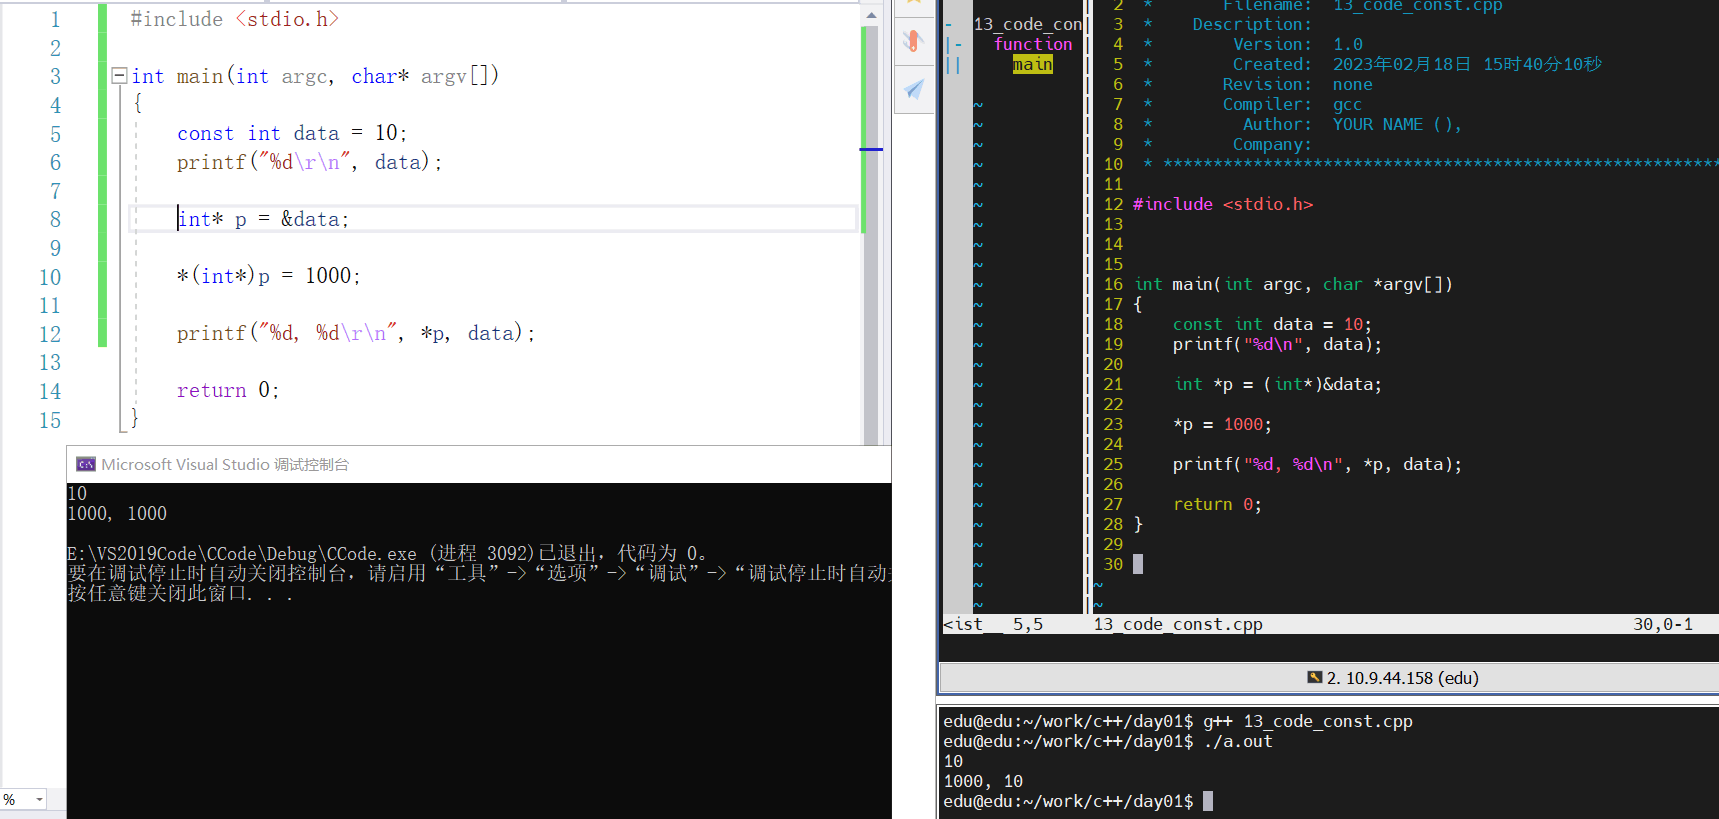This screenshot has height=819, width=1719.
Task: Click '#include <stdio.h>' line in vim
Action: (1223, 204)
